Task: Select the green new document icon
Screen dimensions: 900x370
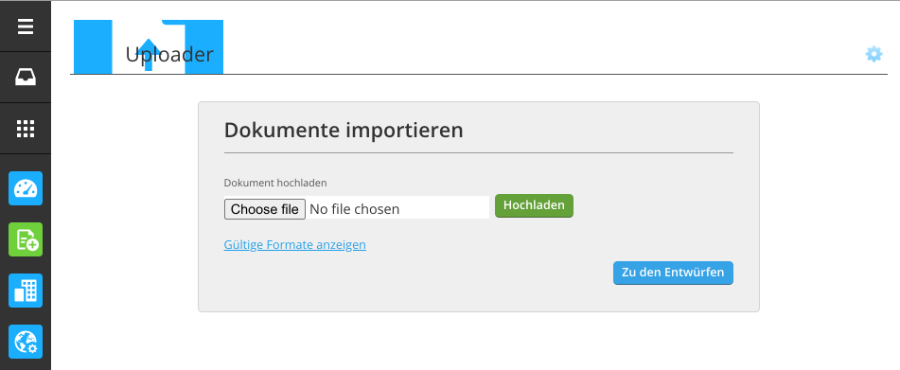Action: coord(25,239)
